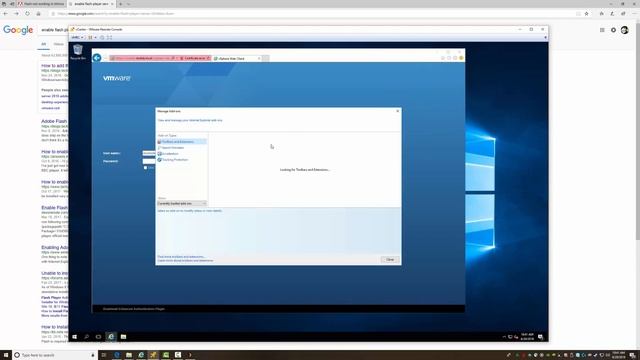This screenshot has height=360, width=640.
Task: Click Internet Explorer smiley feedback icon
Action: point(461,58)
